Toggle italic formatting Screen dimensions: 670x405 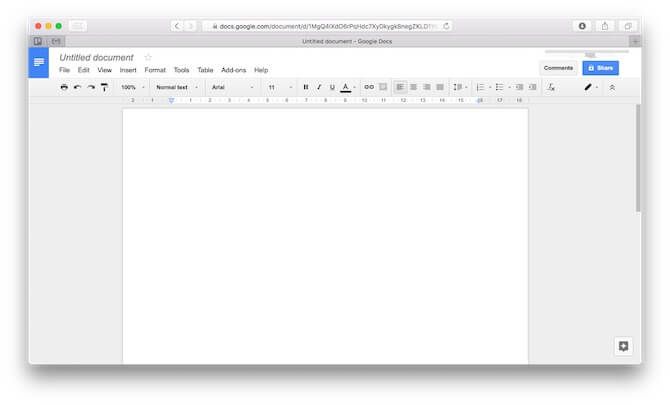point(319,87)
